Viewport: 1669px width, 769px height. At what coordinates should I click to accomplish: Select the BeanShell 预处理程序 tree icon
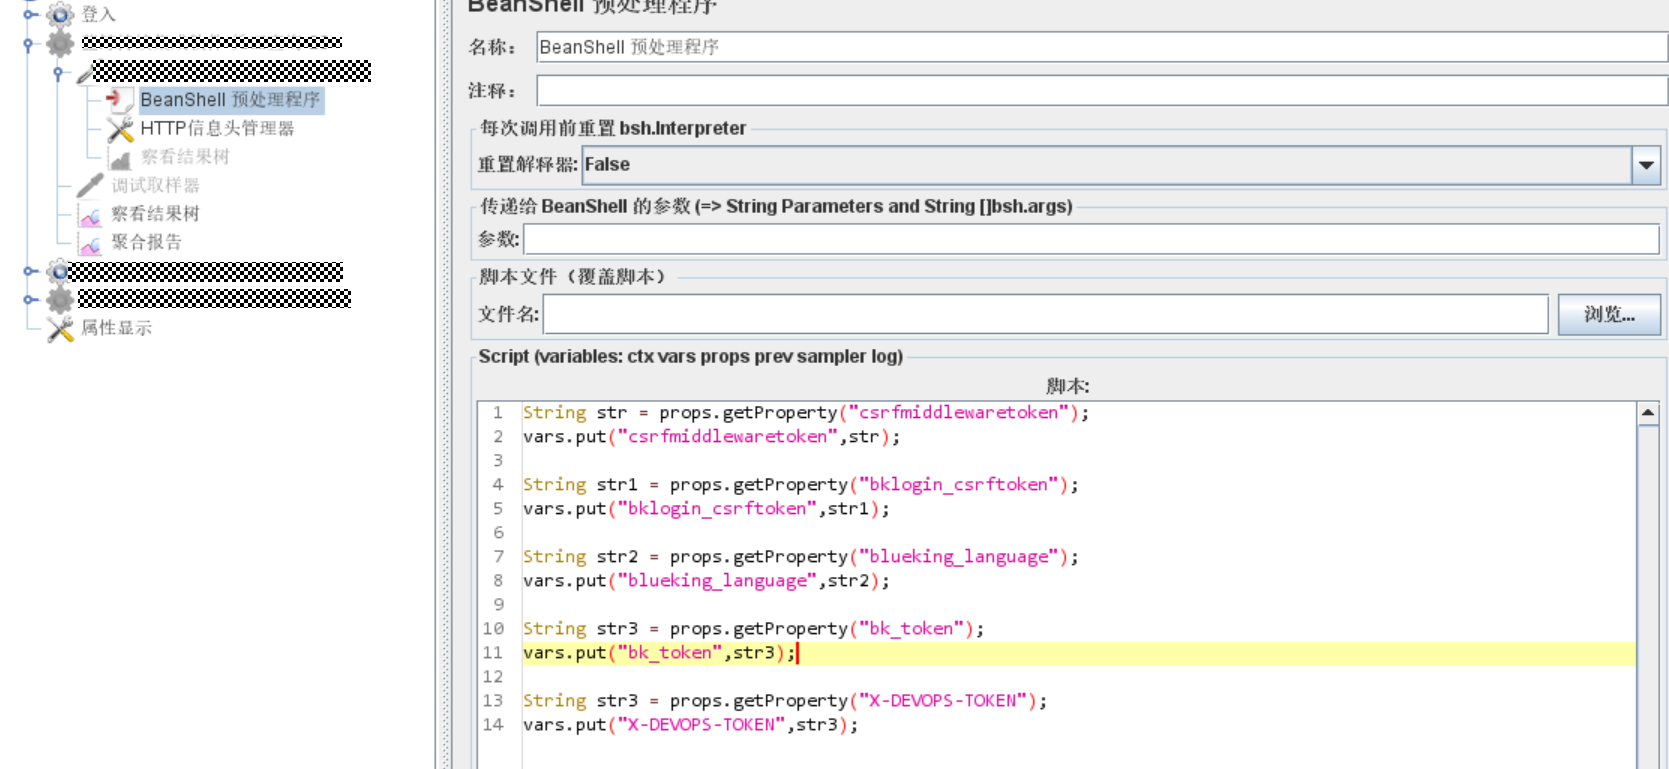(x=121, y=99)
